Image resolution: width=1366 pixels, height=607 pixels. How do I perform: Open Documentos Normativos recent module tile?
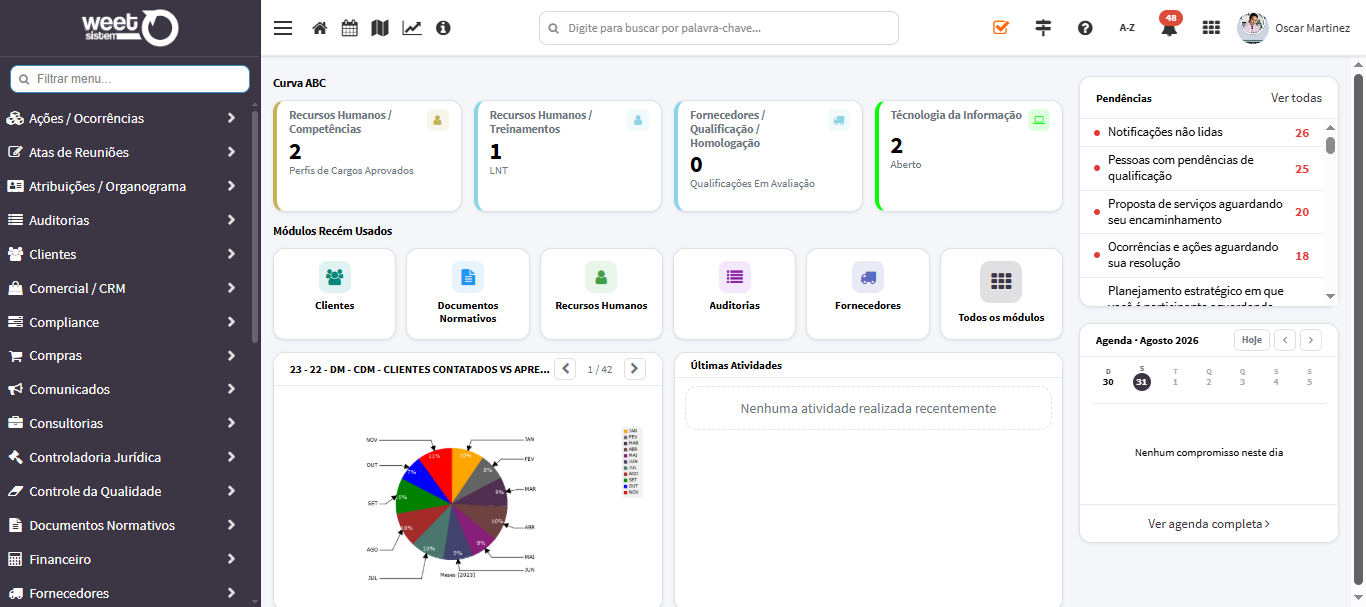pyautogui.click(x=468, y=294)
